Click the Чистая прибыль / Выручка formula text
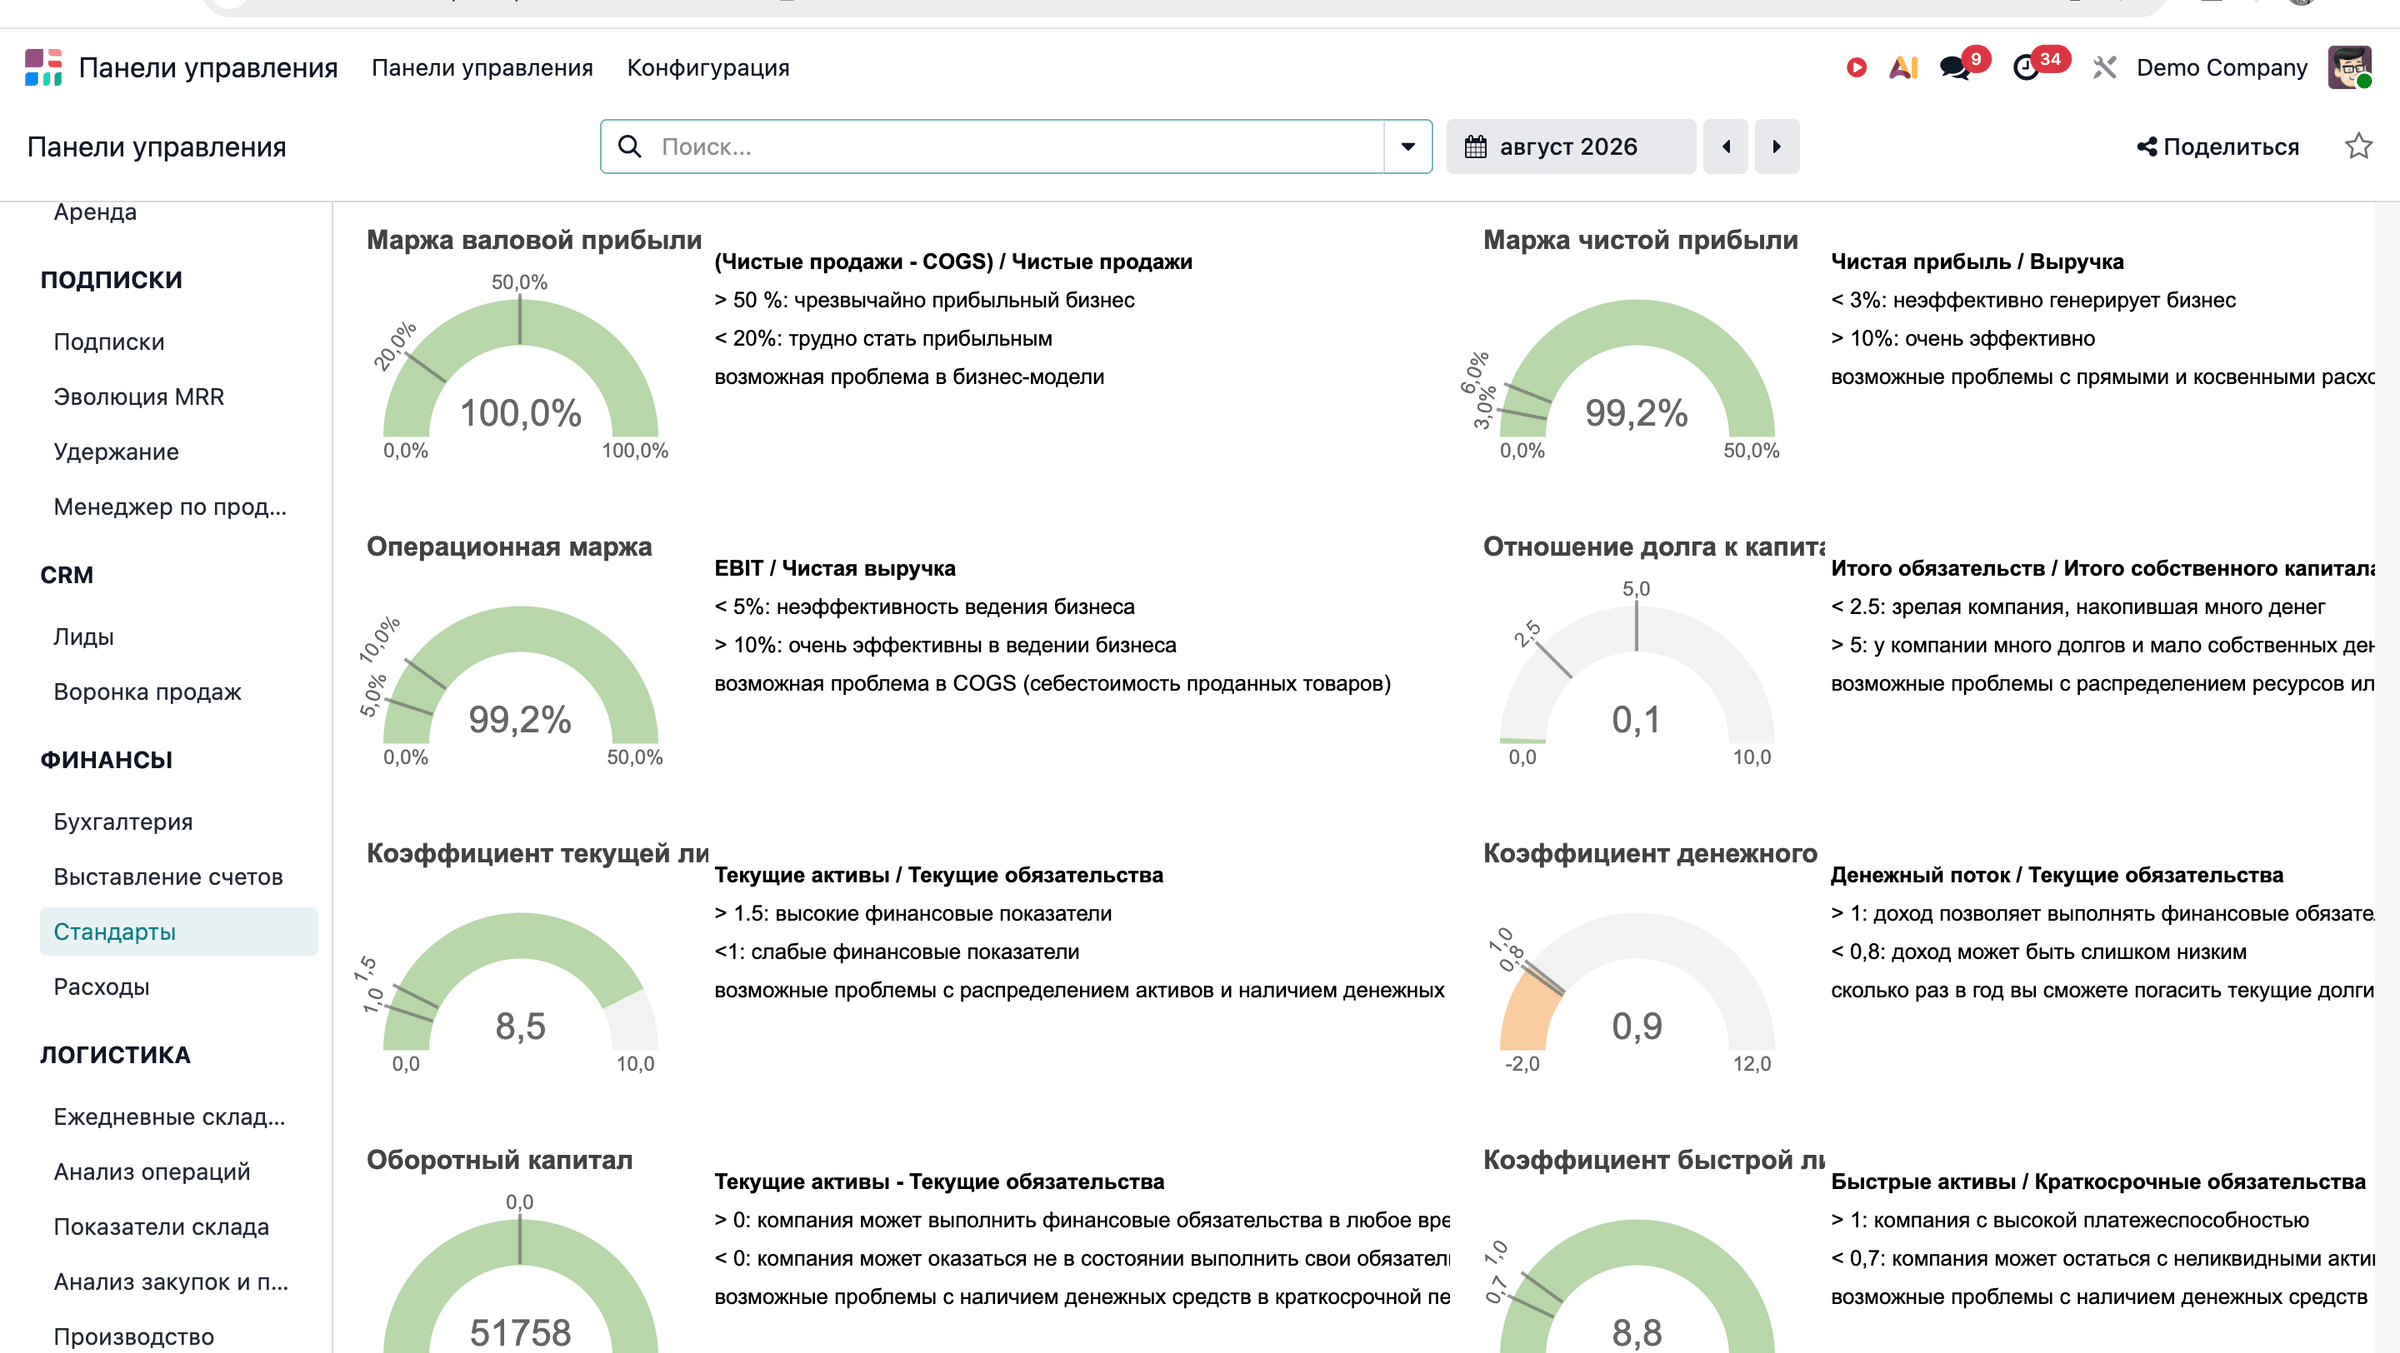 (1977, 262)
